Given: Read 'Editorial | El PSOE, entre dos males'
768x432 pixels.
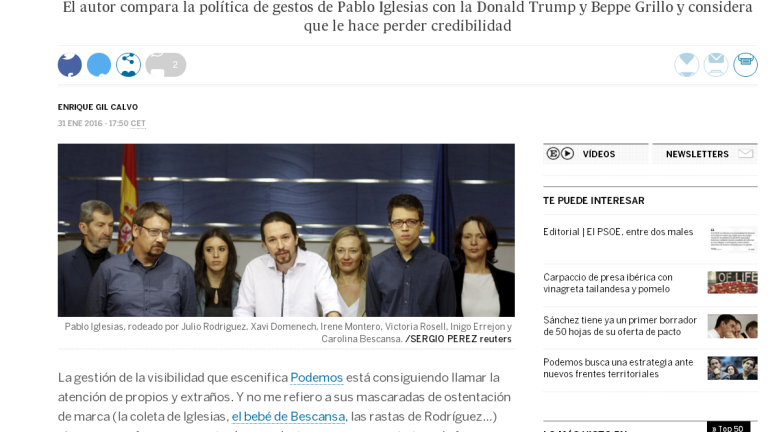Looking at the screenshot, I should pyautogui.click(x=618, y=232).
